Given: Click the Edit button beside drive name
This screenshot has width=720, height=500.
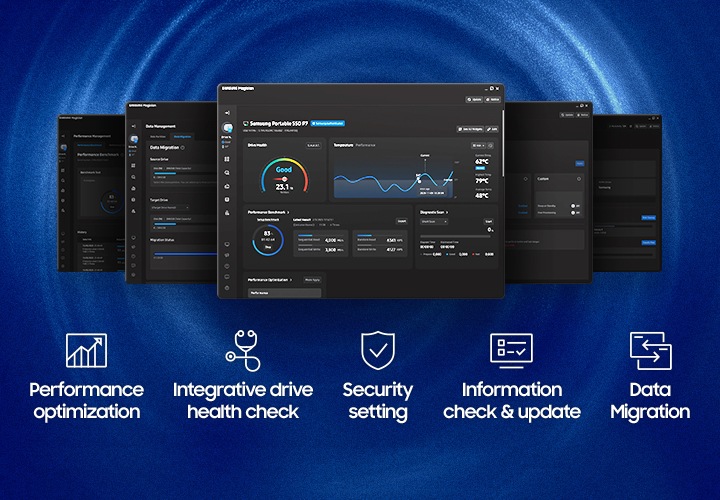Looking at the screenshot, I should point(492,129).
